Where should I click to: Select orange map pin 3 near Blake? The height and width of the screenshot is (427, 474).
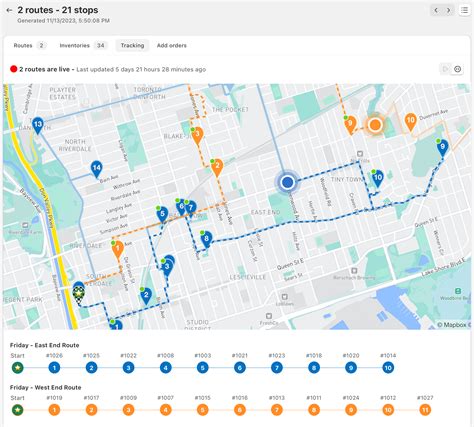197,136
